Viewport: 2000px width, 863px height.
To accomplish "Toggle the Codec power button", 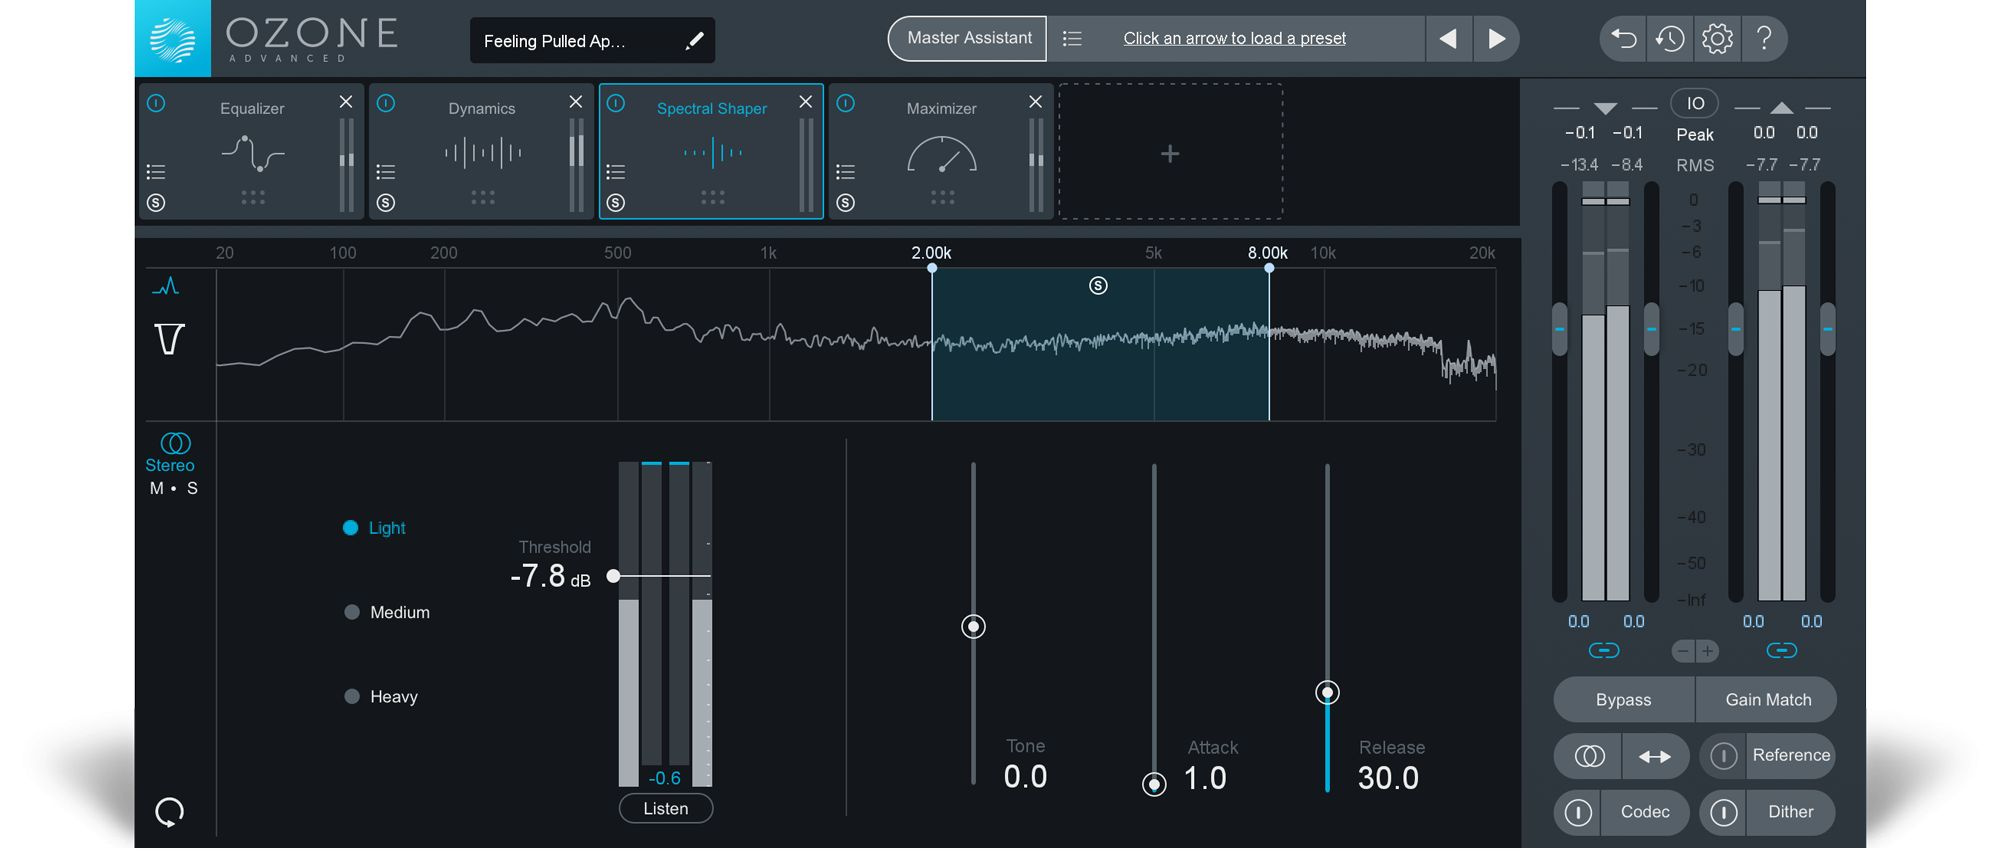I will [1578, 813].
